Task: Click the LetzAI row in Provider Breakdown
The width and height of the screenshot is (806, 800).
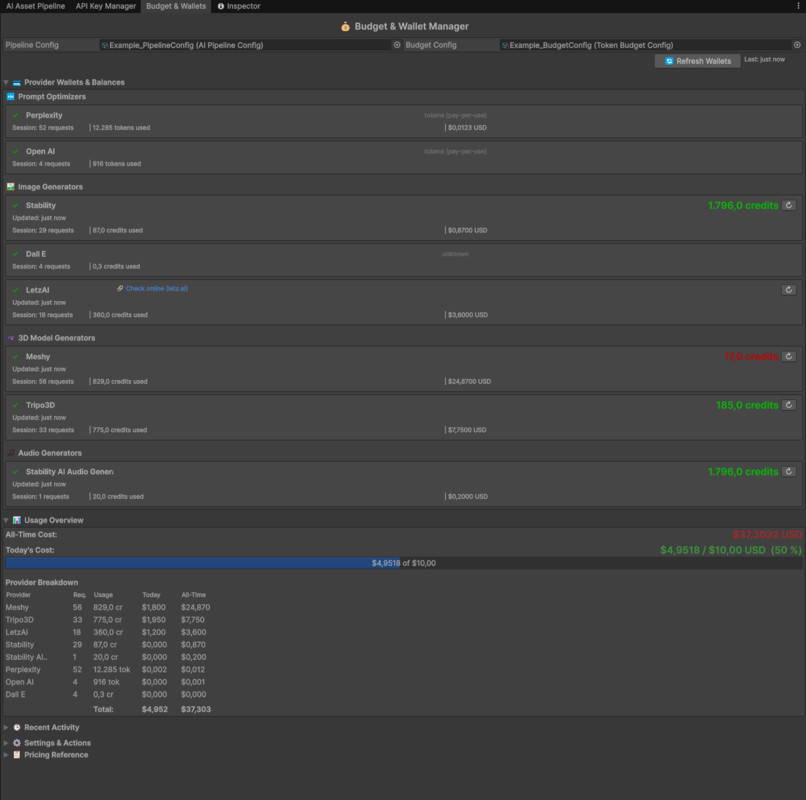Action: (108, 632)
